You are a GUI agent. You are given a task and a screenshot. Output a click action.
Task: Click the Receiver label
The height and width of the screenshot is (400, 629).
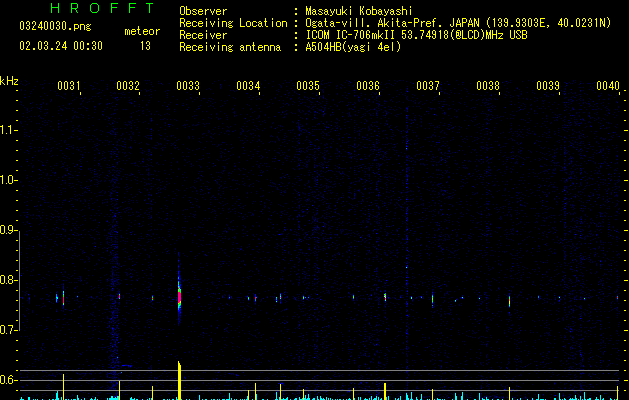[203, 35]
